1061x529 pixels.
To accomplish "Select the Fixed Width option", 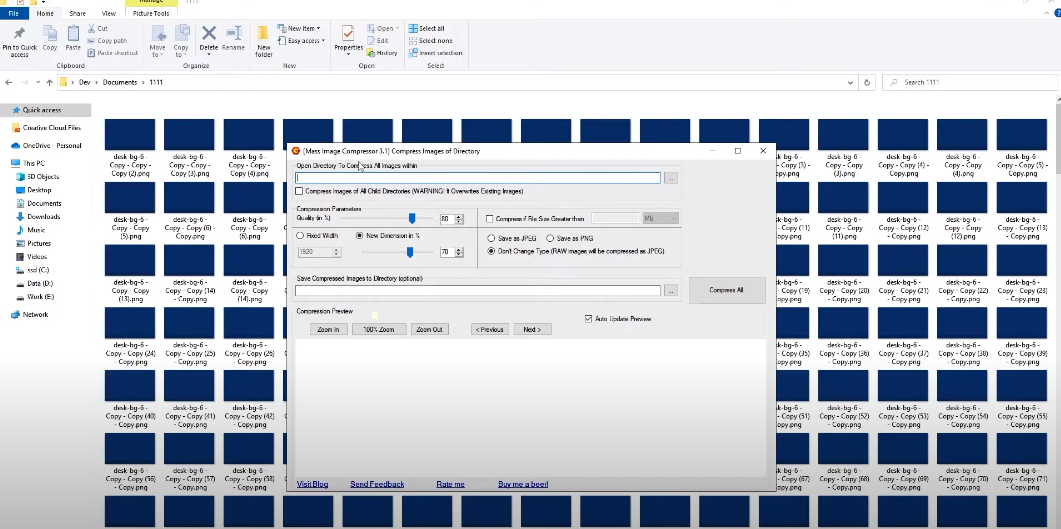I will coord(300,235).
